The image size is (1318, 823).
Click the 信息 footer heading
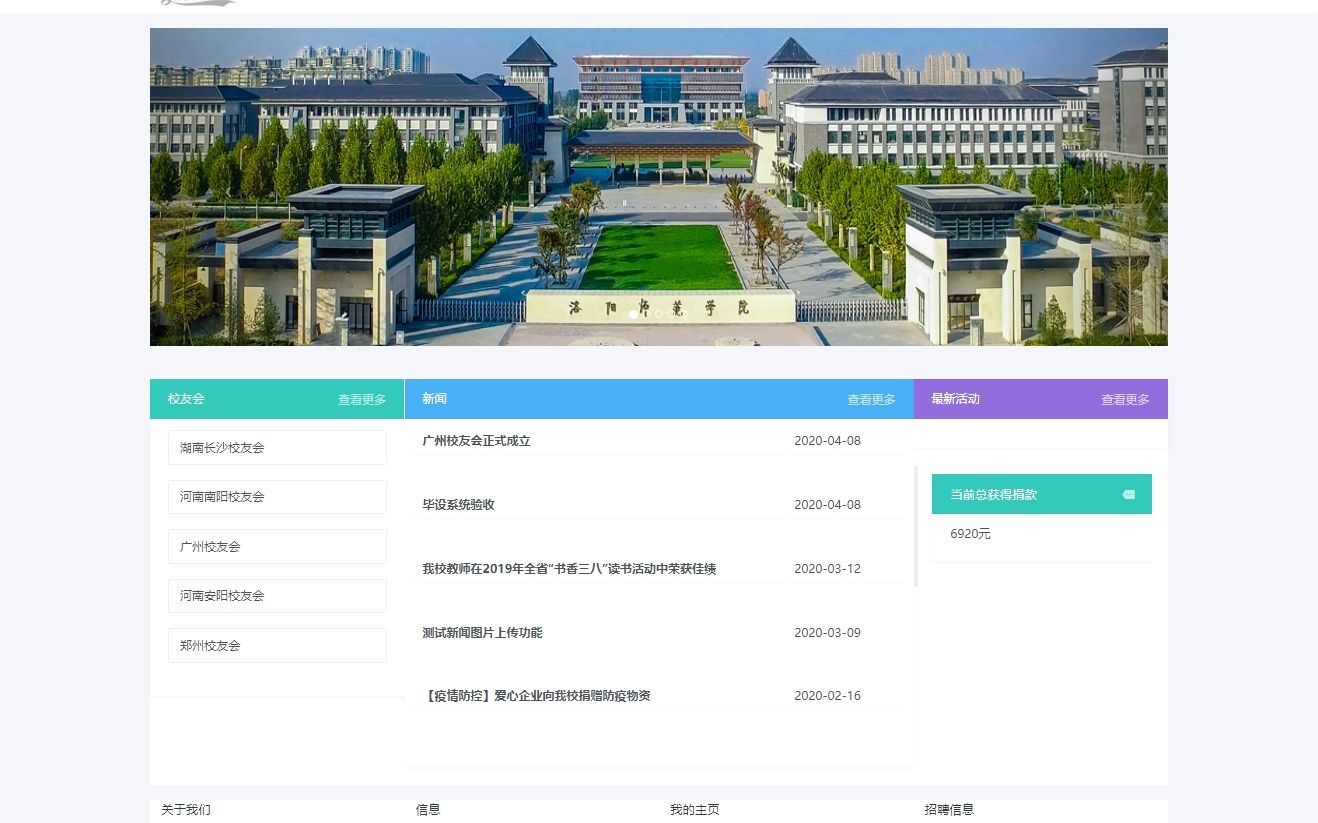(428, 809)
